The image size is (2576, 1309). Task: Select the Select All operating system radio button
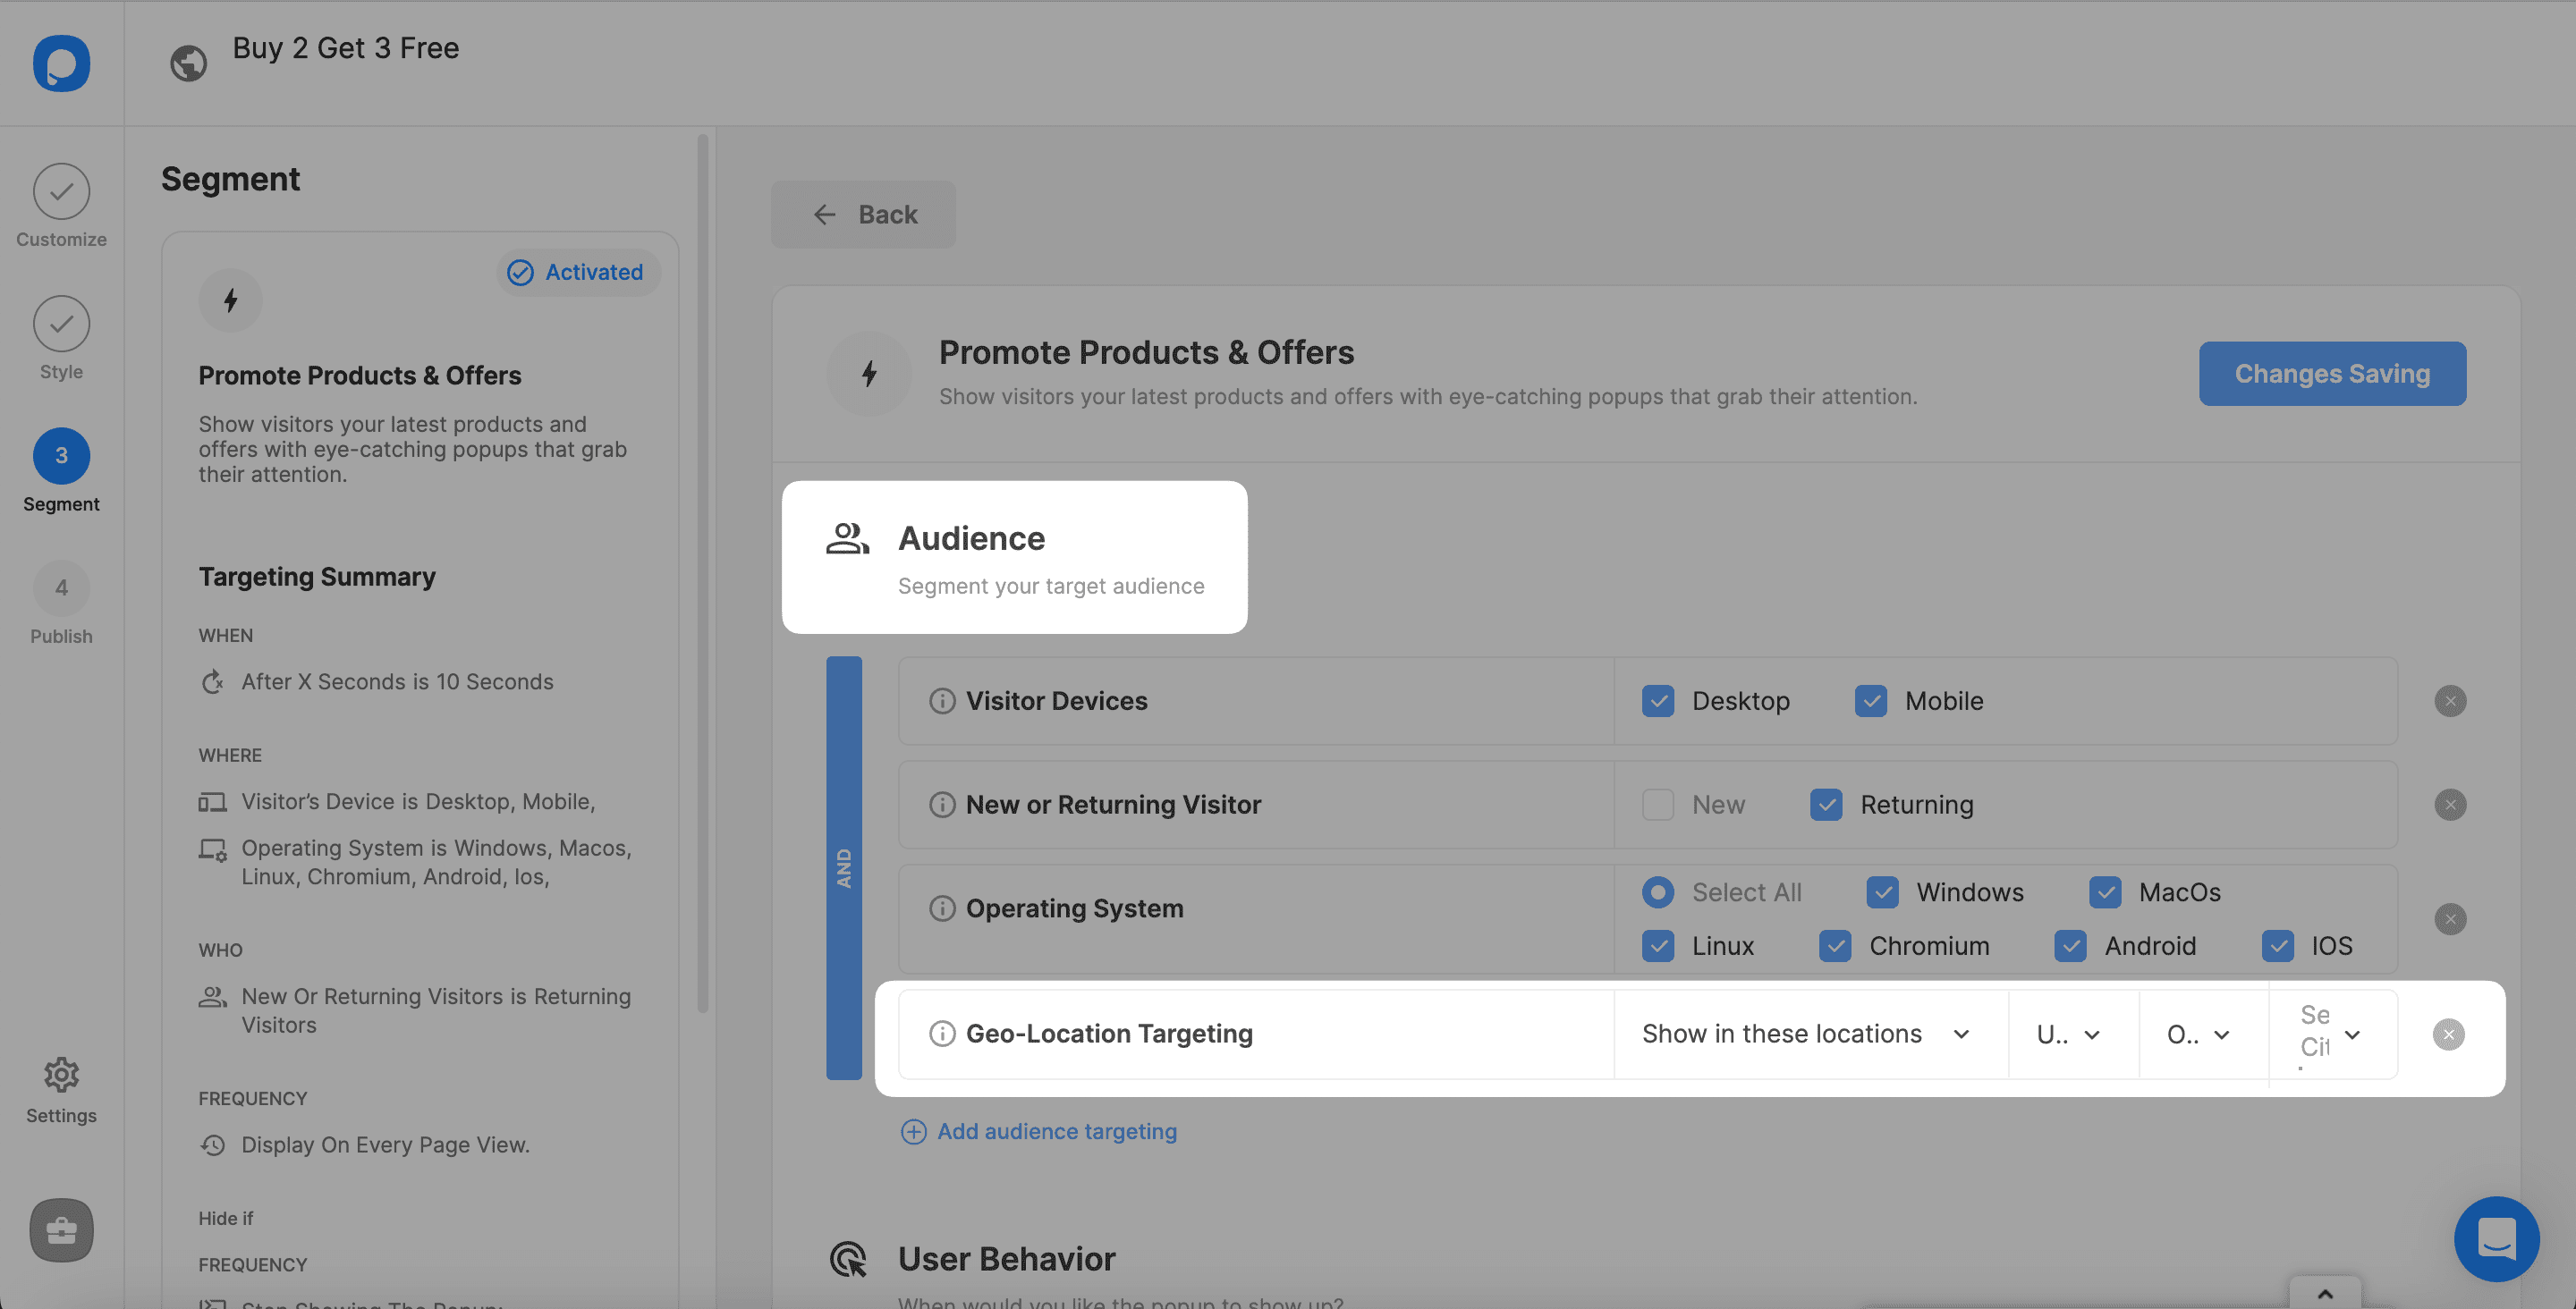1657,891
